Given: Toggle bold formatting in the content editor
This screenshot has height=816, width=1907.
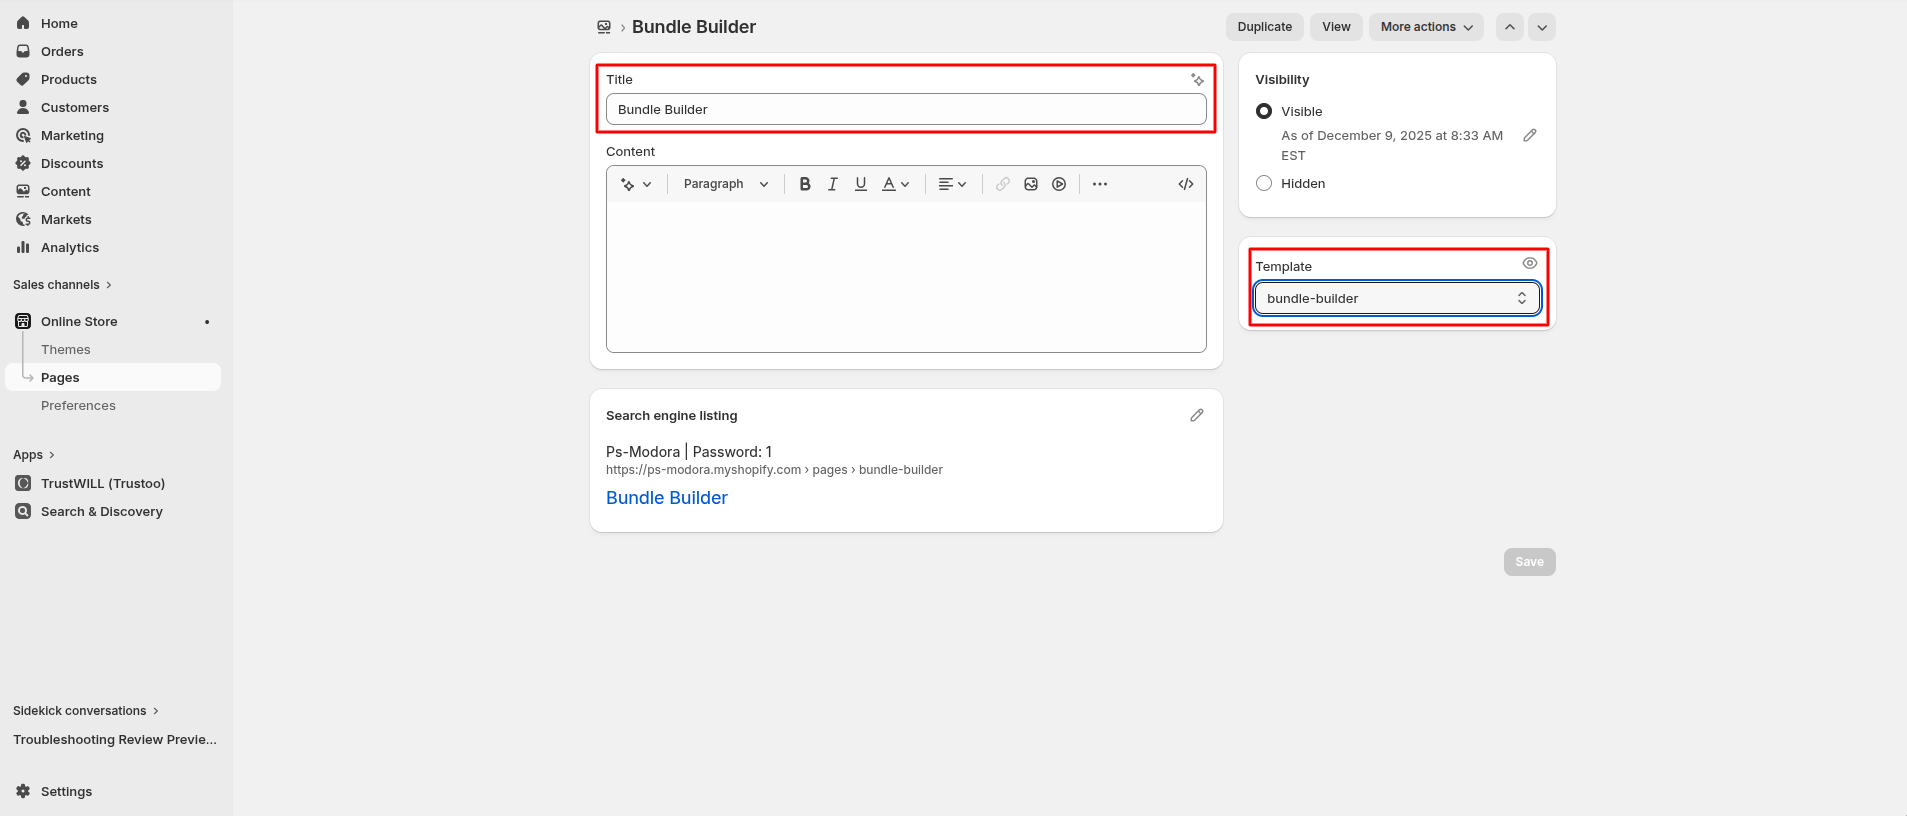Looking at the screenshot, I should tap(805, 184).
